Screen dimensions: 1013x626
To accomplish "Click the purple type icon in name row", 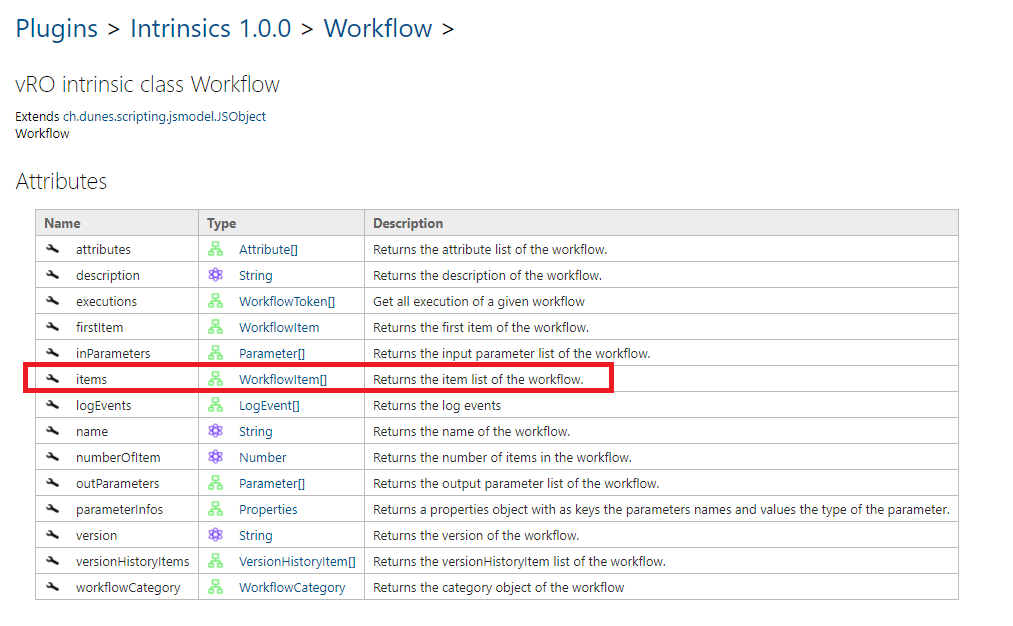I will [215, 431].
